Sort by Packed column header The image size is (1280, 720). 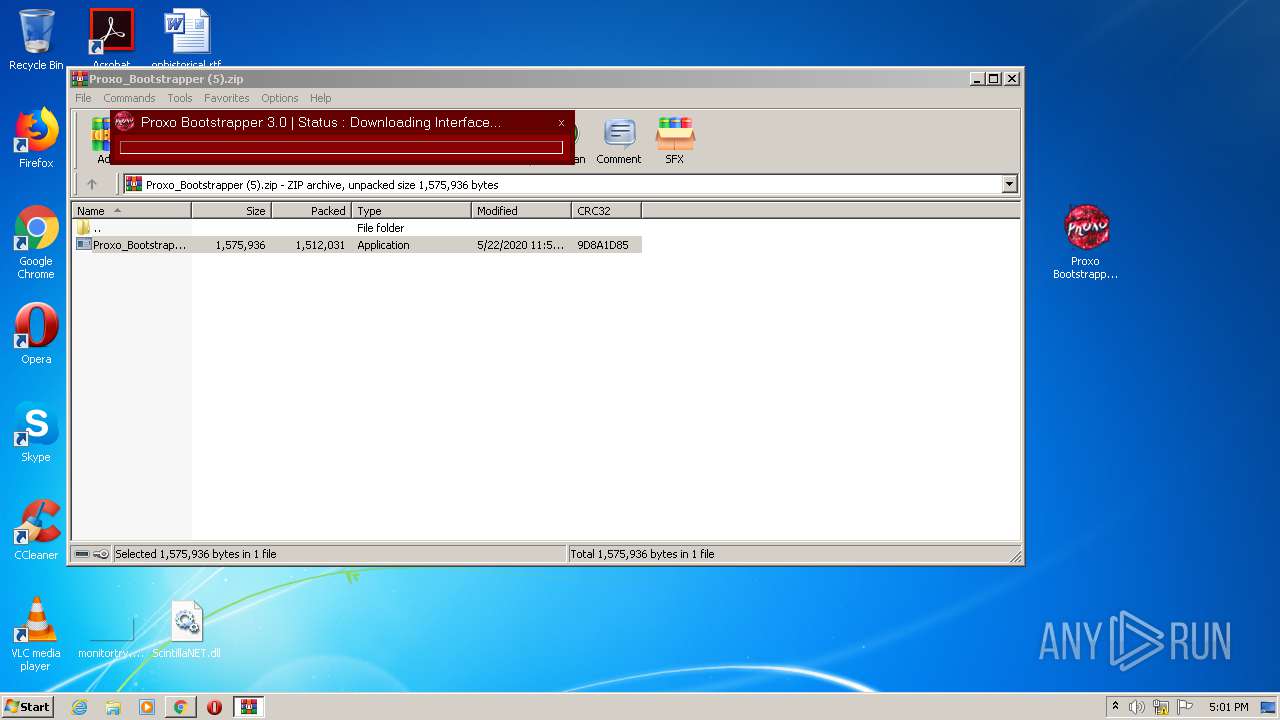(x=311, y=211)
